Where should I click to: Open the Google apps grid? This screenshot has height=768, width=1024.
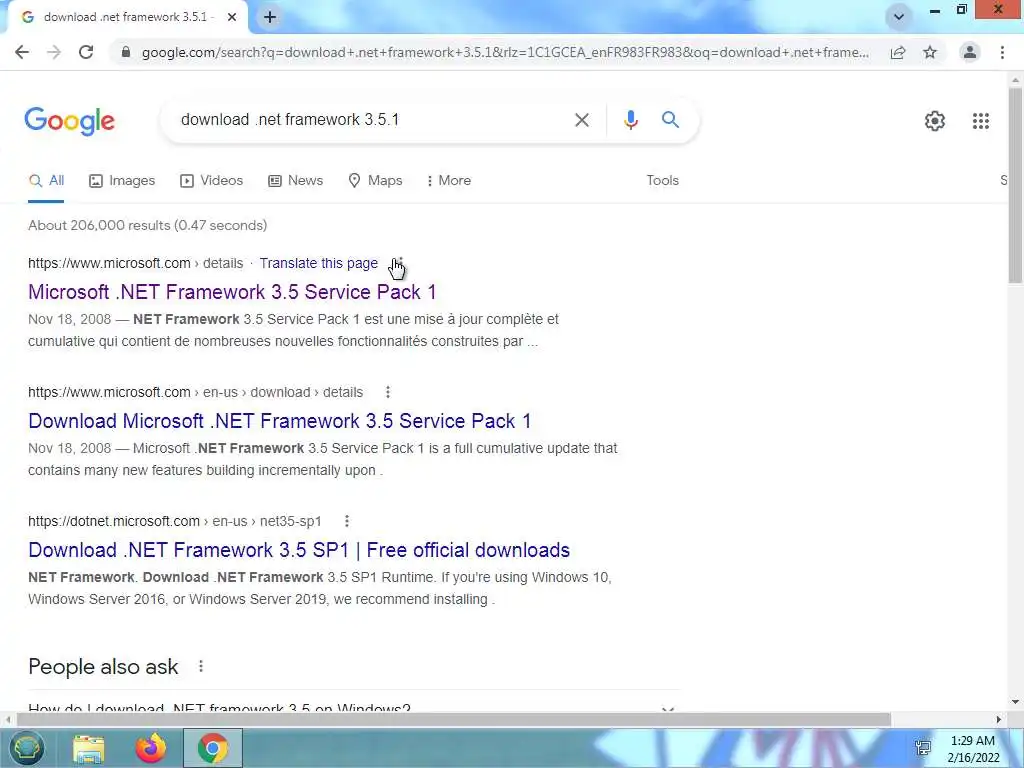tap(981, 121)
